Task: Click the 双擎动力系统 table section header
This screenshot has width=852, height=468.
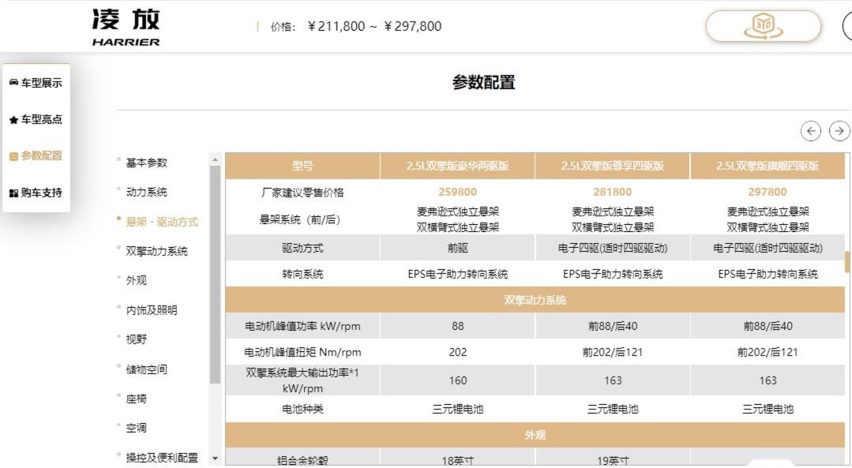Action: (535, 300)
